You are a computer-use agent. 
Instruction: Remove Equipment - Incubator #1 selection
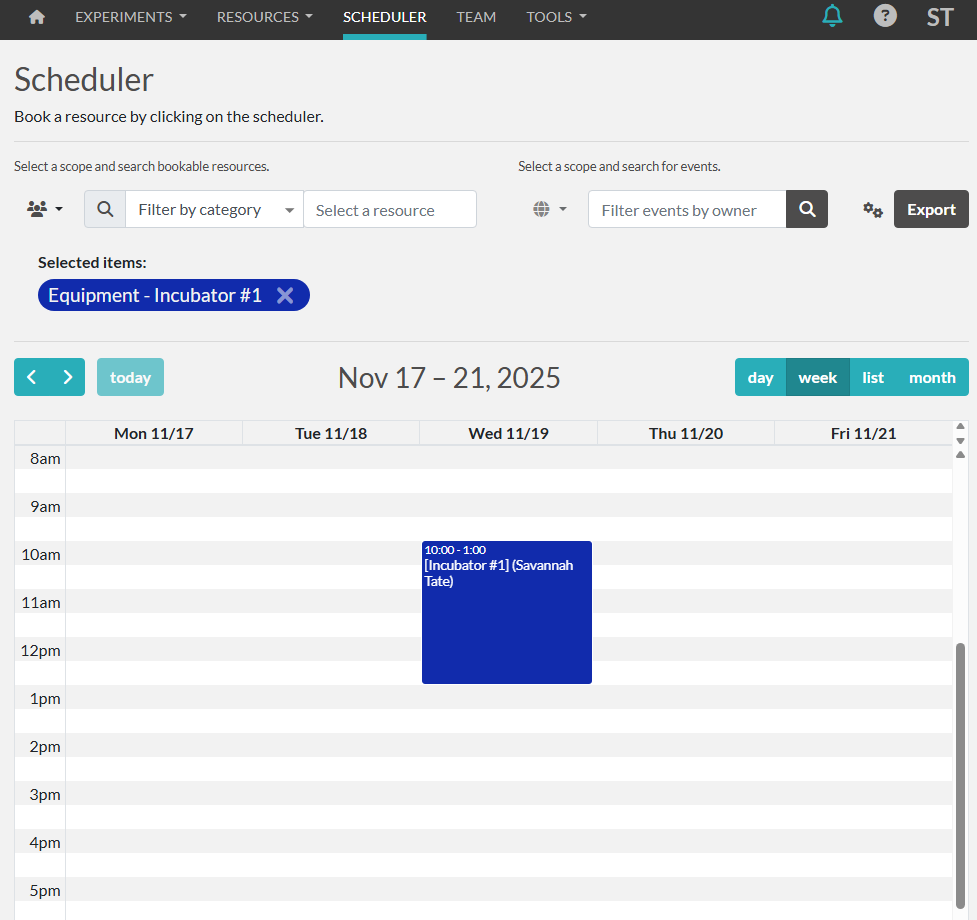click(x=285, y=295)
